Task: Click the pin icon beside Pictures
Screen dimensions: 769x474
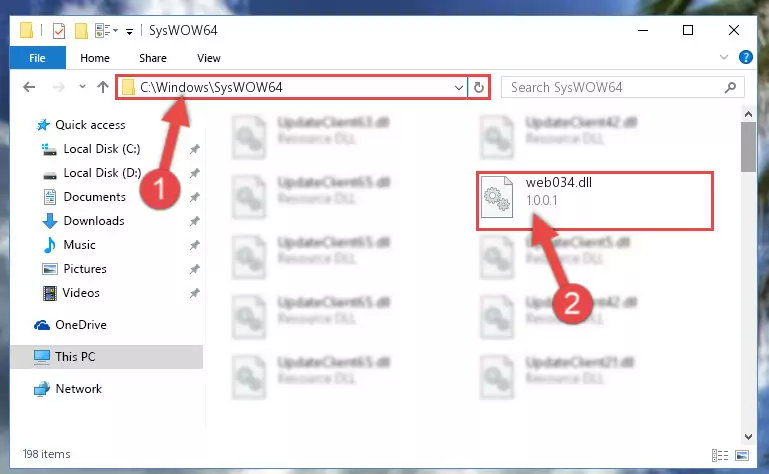Action: [195, 269]
